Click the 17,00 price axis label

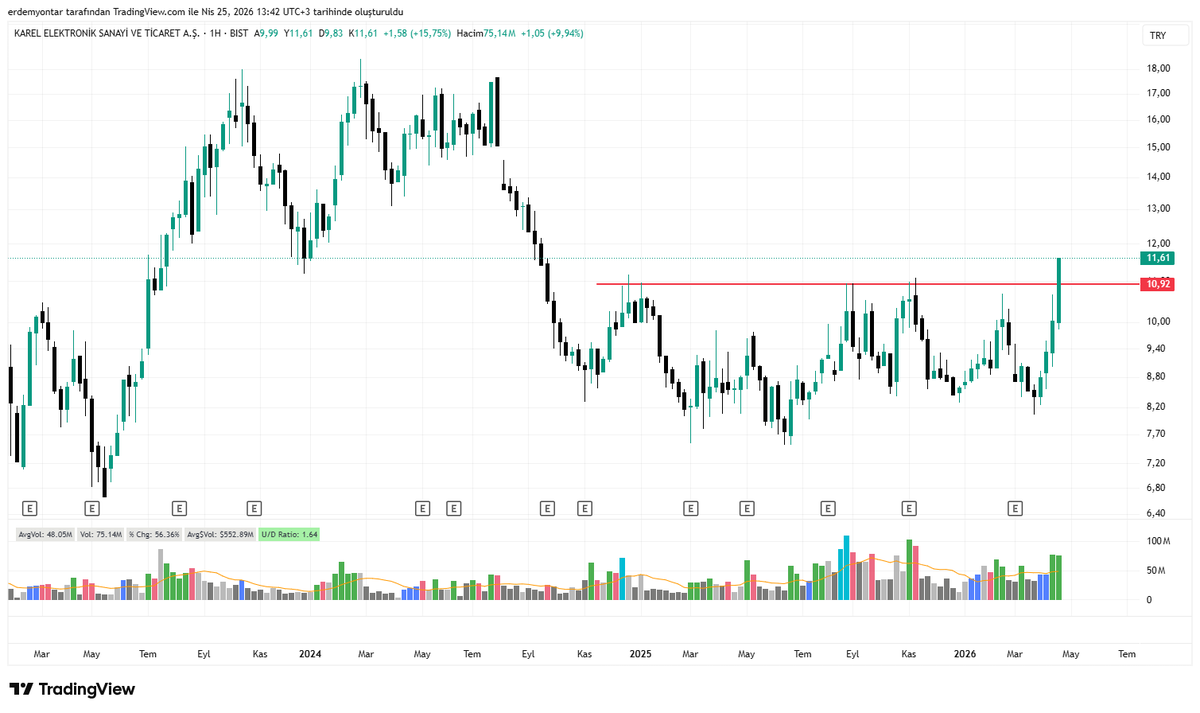point(1159,93)
